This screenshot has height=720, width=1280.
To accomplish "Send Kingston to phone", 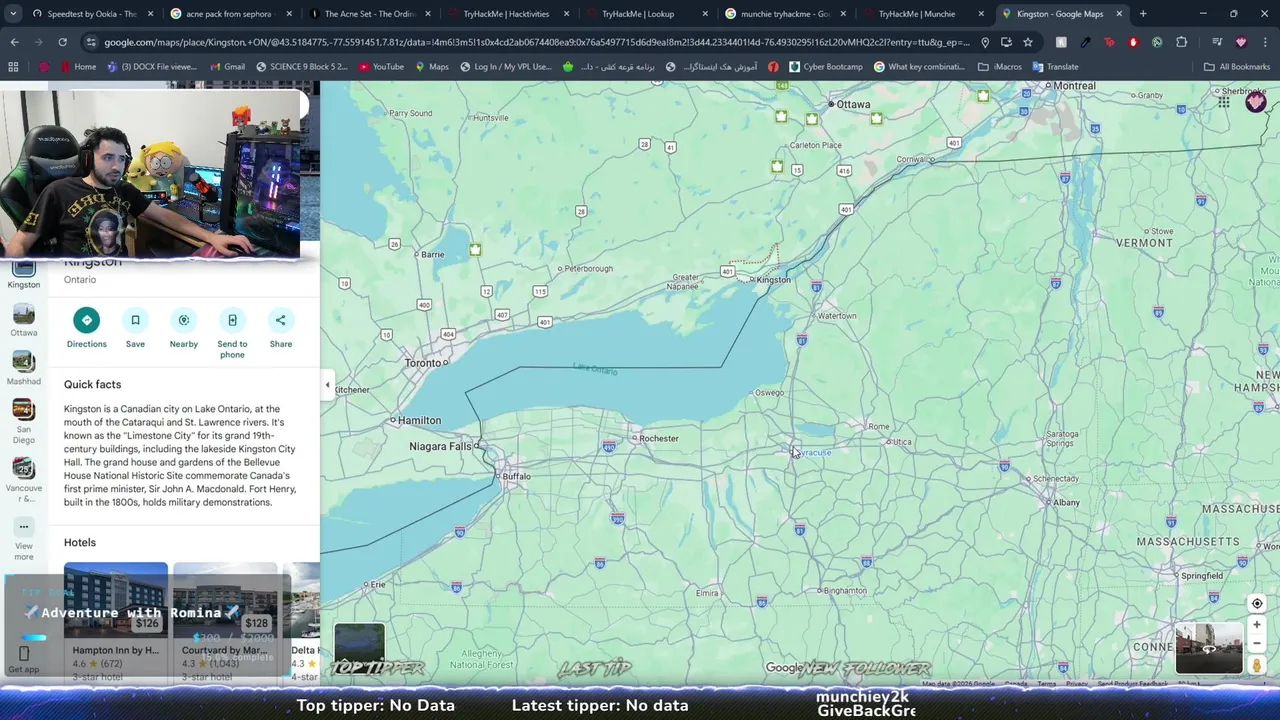I will (232, 333).
